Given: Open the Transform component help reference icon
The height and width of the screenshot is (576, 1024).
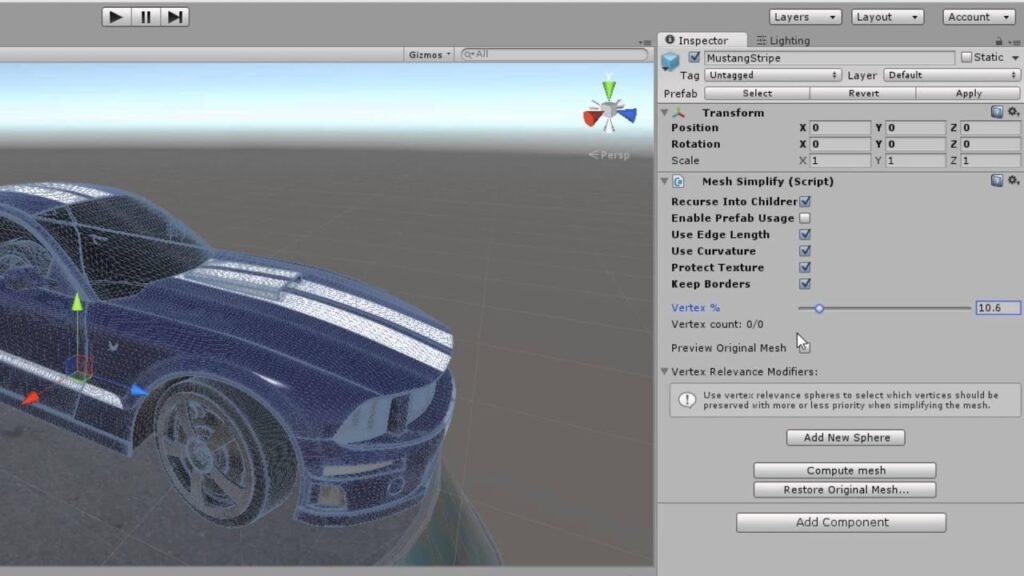Looking at the screenshot, I should click(x=996, y=112).
